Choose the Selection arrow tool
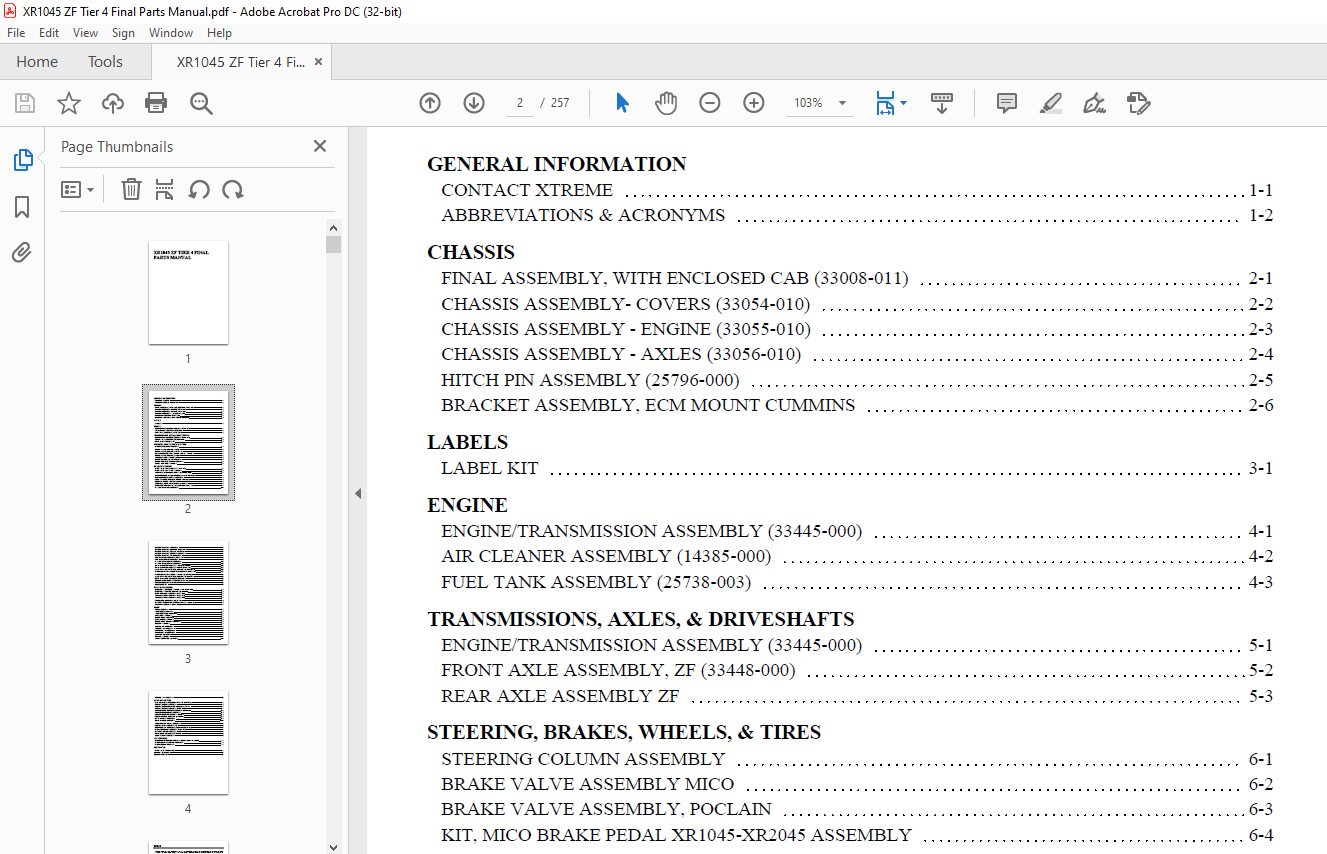This screenshot has width=1327, height=854. pyautogui.click(x=622, y=103)
